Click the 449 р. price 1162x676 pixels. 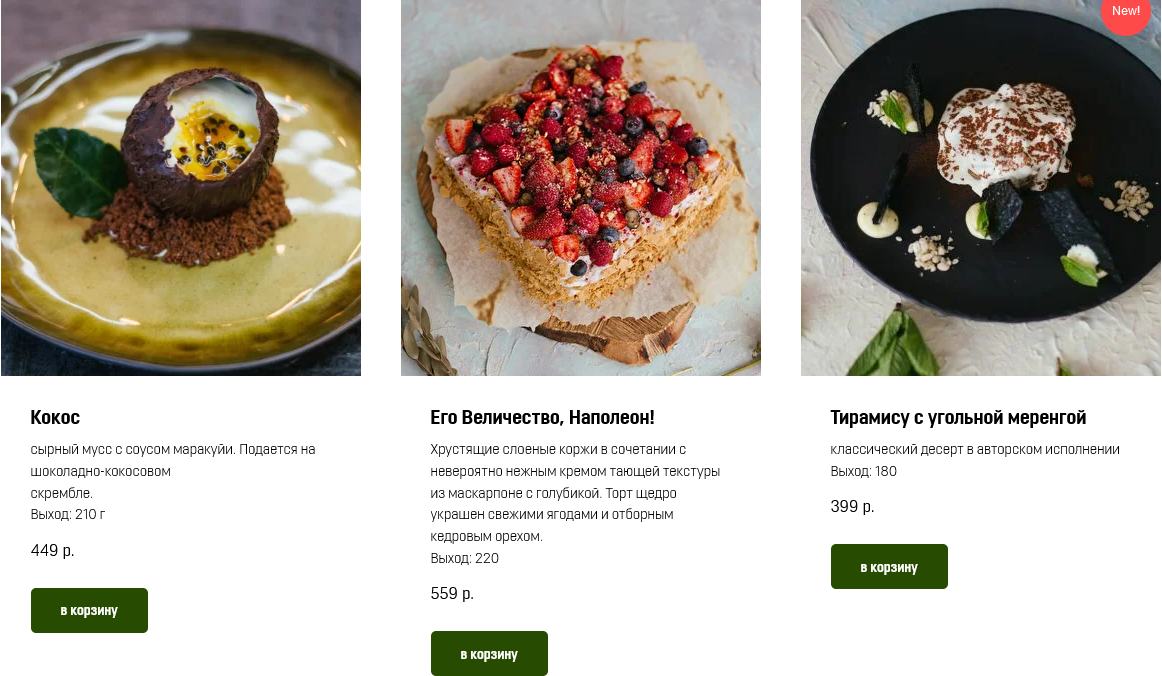[53, 550]
